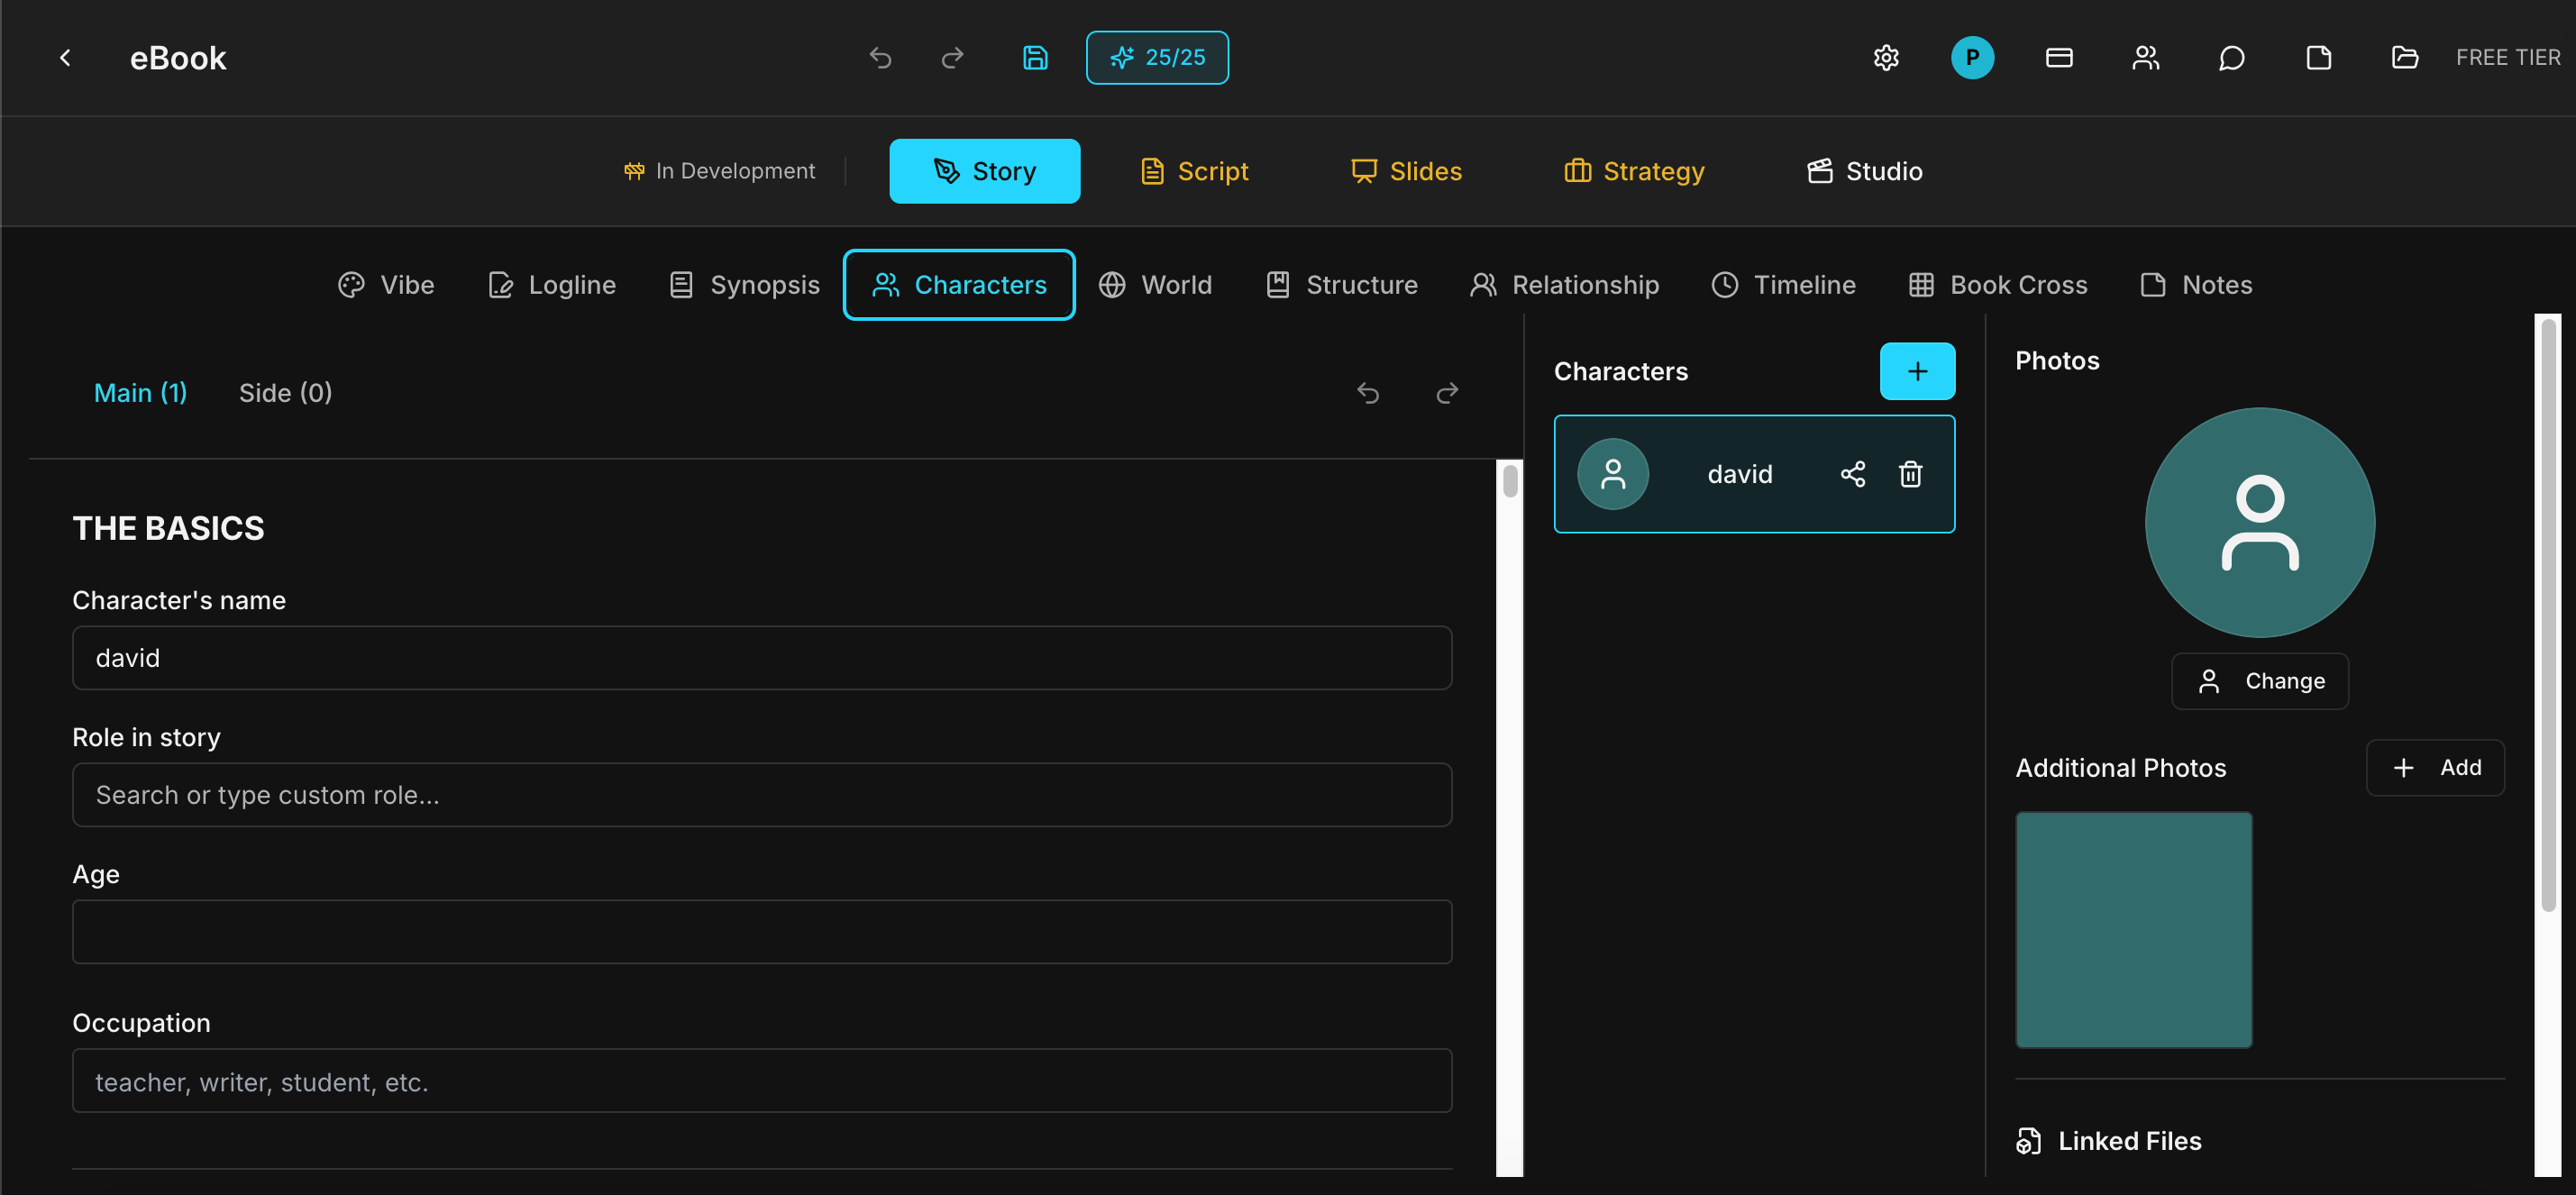The height and width of the screenshot is (1195, 2576).
Task: Add a new character with plus button
Action: [1916, 371]
